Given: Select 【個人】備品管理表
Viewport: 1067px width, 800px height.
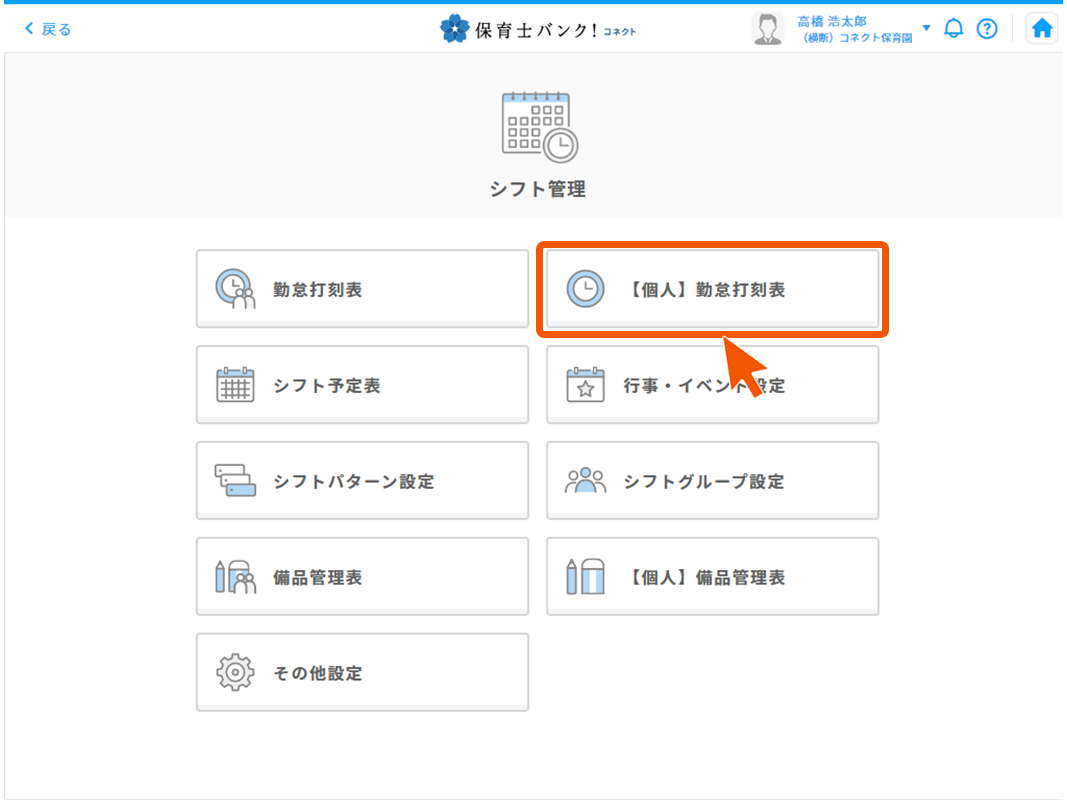Looking at the screenshot, I should pos(712,577).
